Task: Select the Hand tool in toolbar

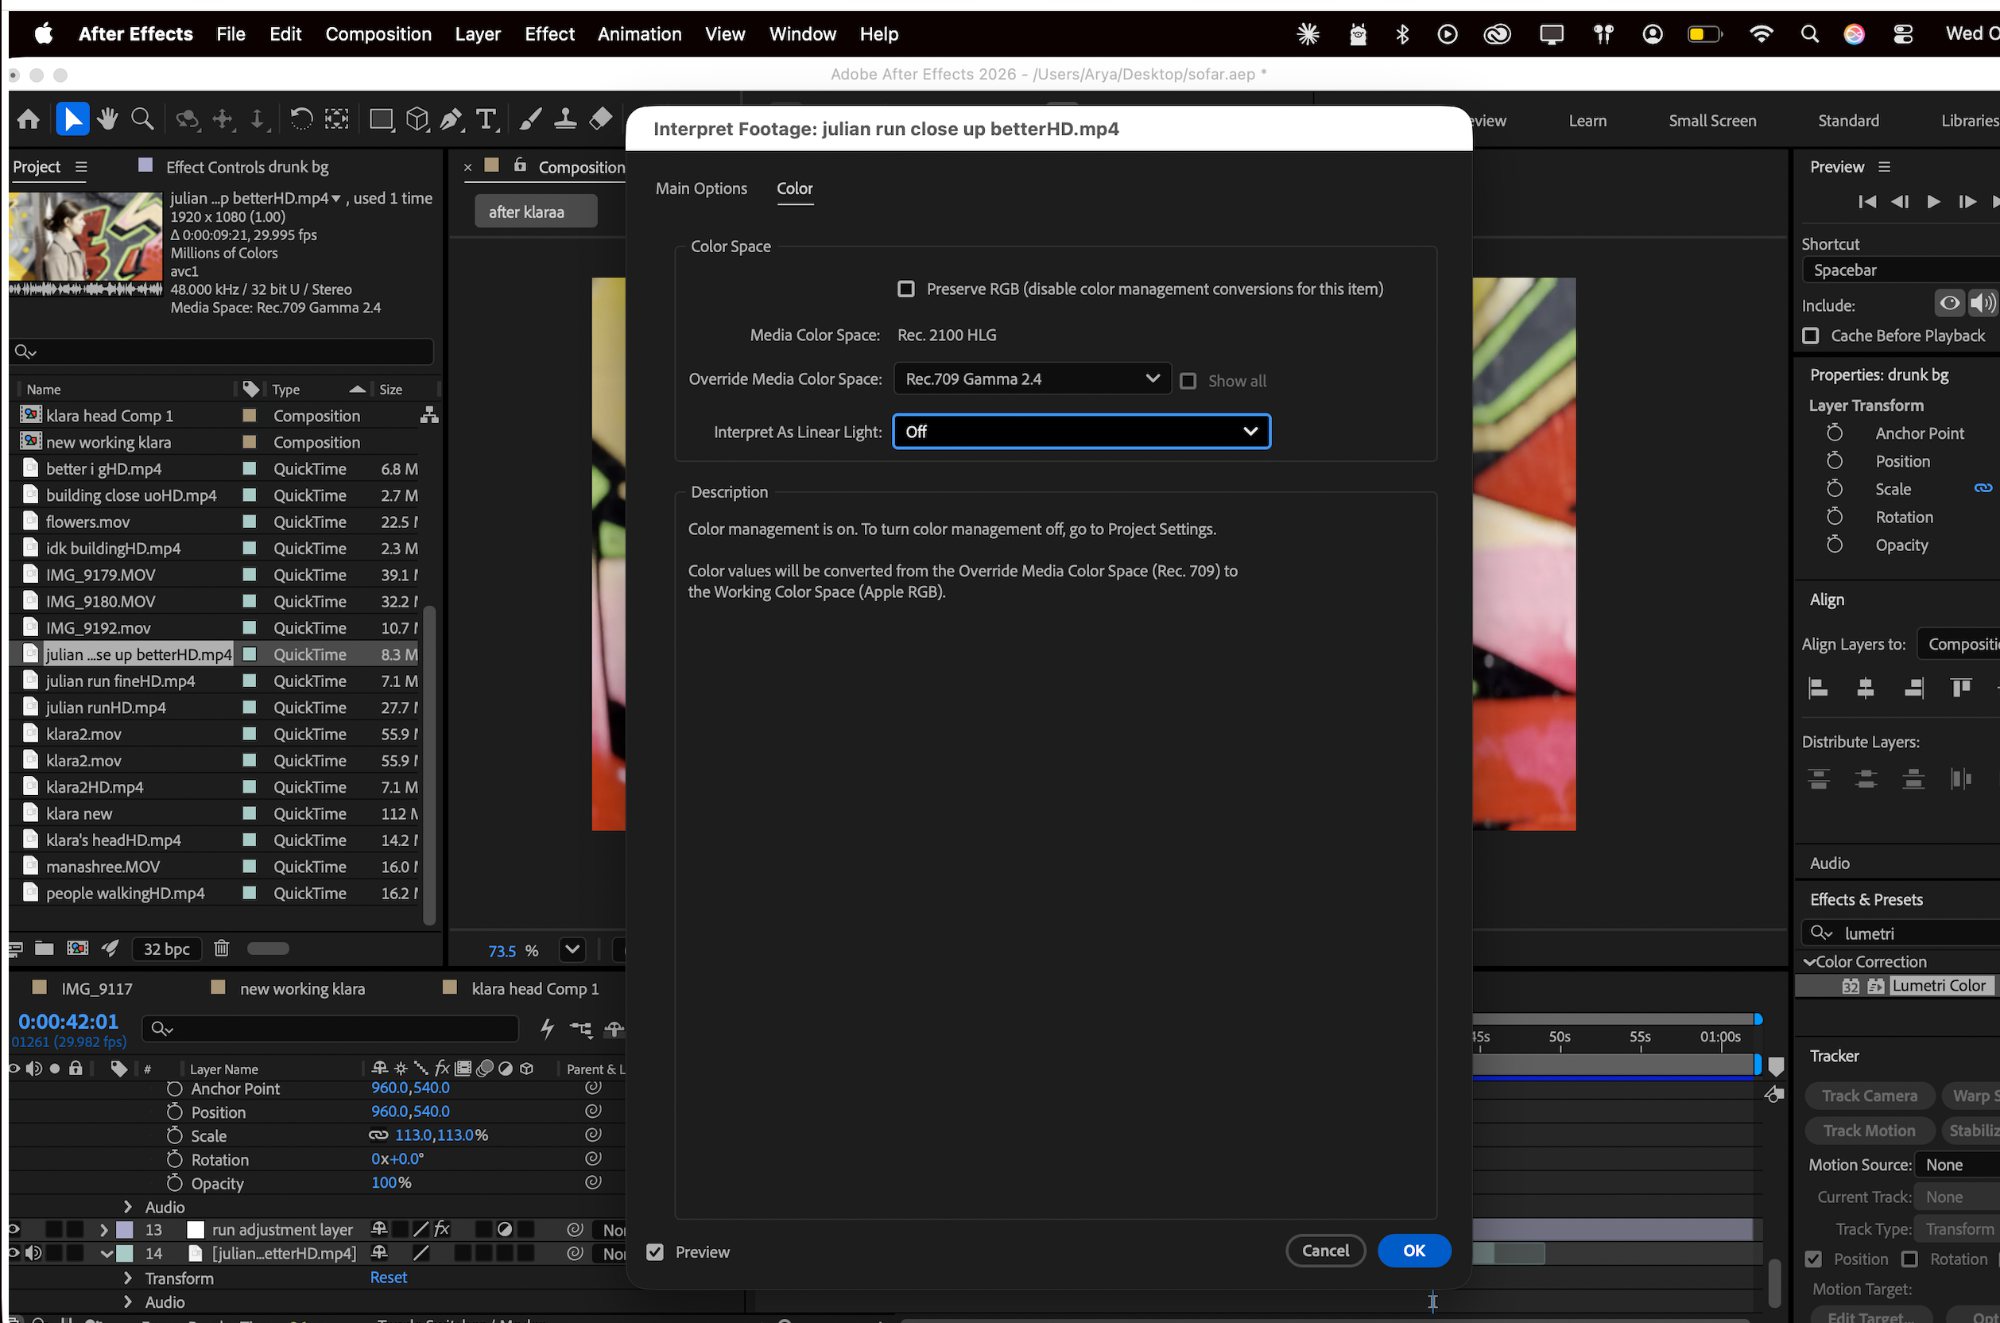Action: [107, 120]
